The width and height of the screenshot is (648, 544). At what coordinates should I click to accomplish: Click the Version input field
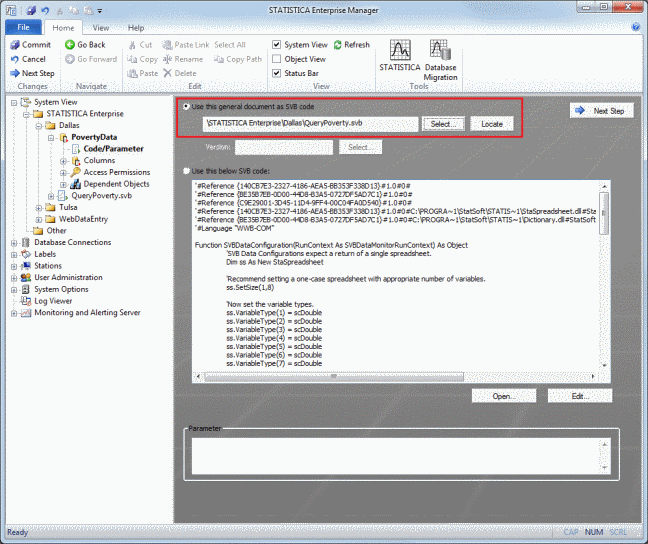[284, 147]
